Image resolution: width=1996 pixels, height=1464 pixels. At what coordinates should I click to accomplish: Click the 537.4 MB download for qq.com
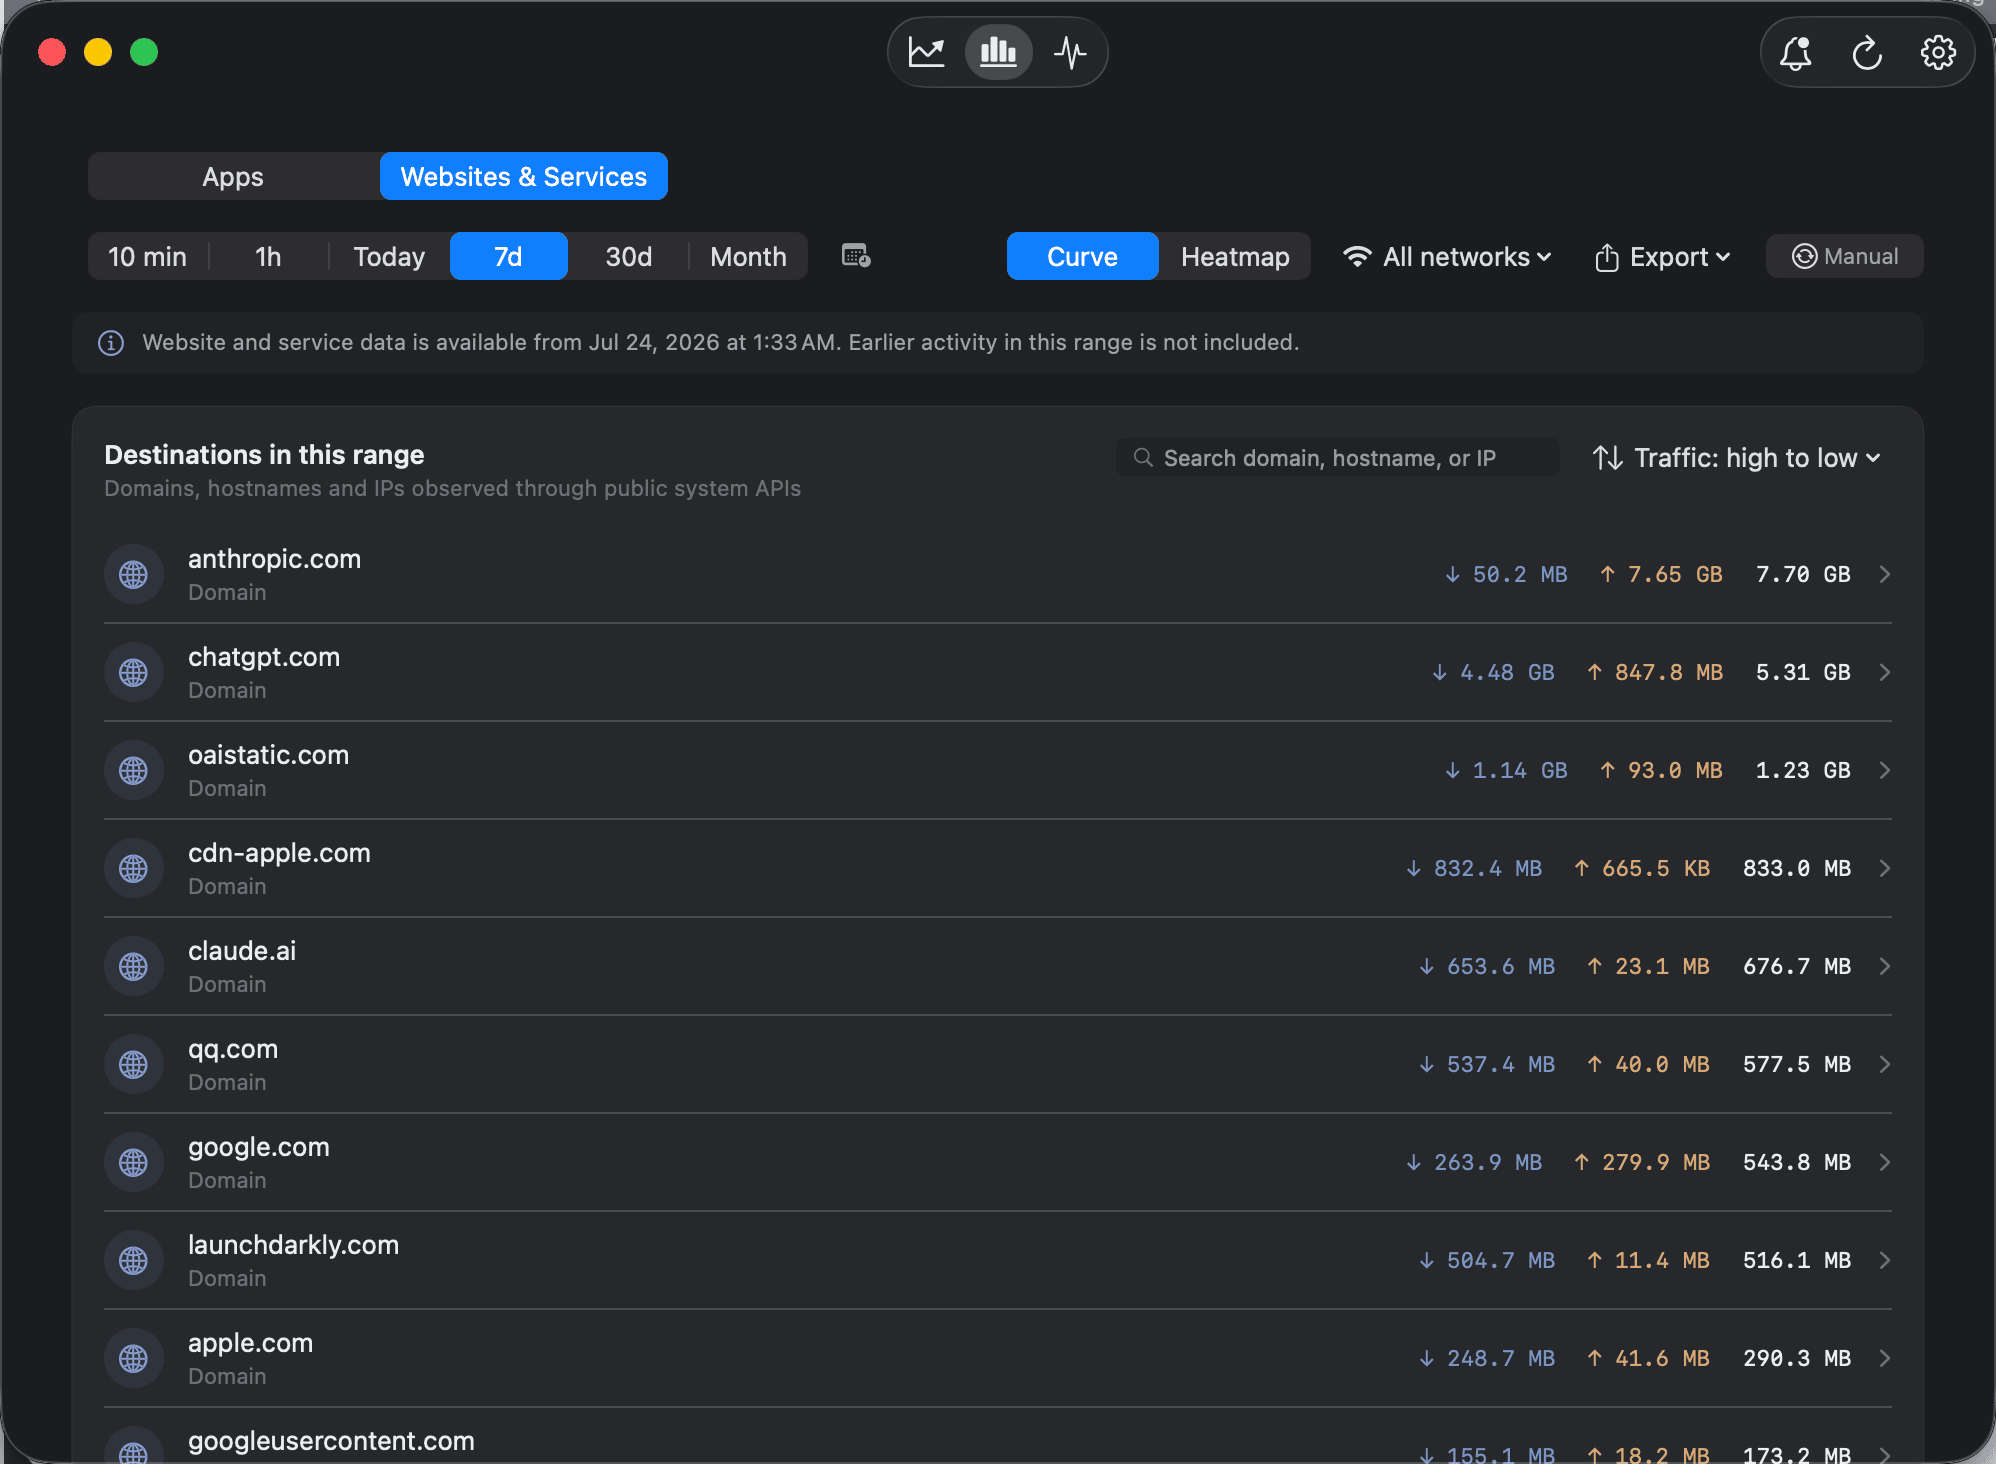(1487, 1064)
